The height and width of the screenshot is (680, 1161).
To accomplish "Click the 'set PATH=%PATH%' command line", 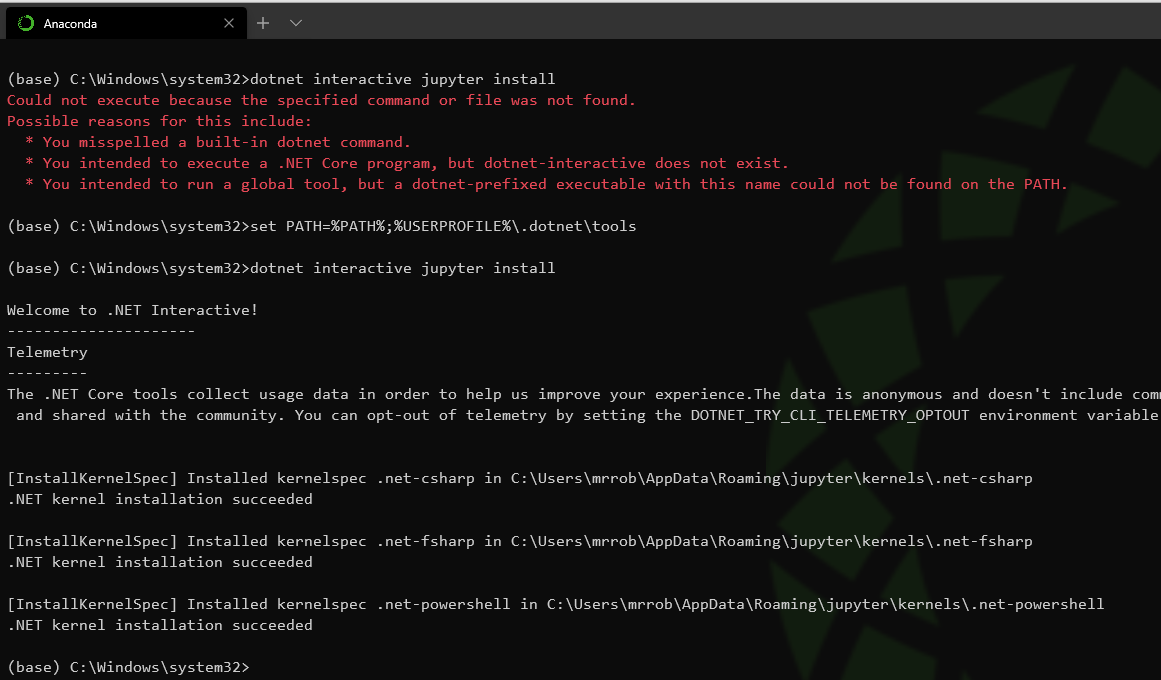I will tap(443, 226).
